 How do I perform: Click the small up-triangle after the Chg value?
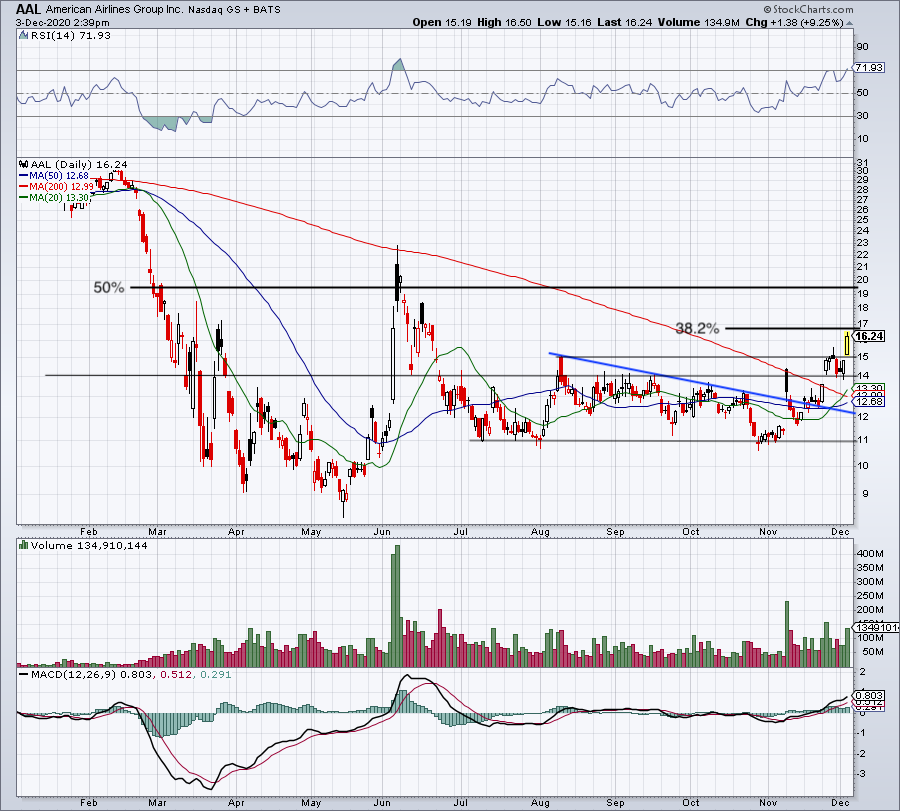[x=849, y=23]
